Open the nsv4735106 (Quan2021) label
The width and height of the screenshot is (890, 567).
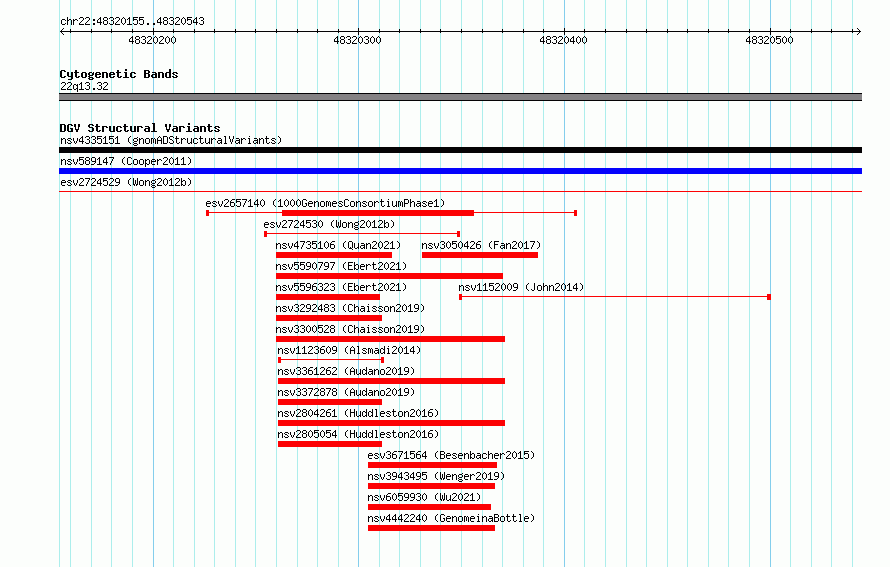pos(338,245)
